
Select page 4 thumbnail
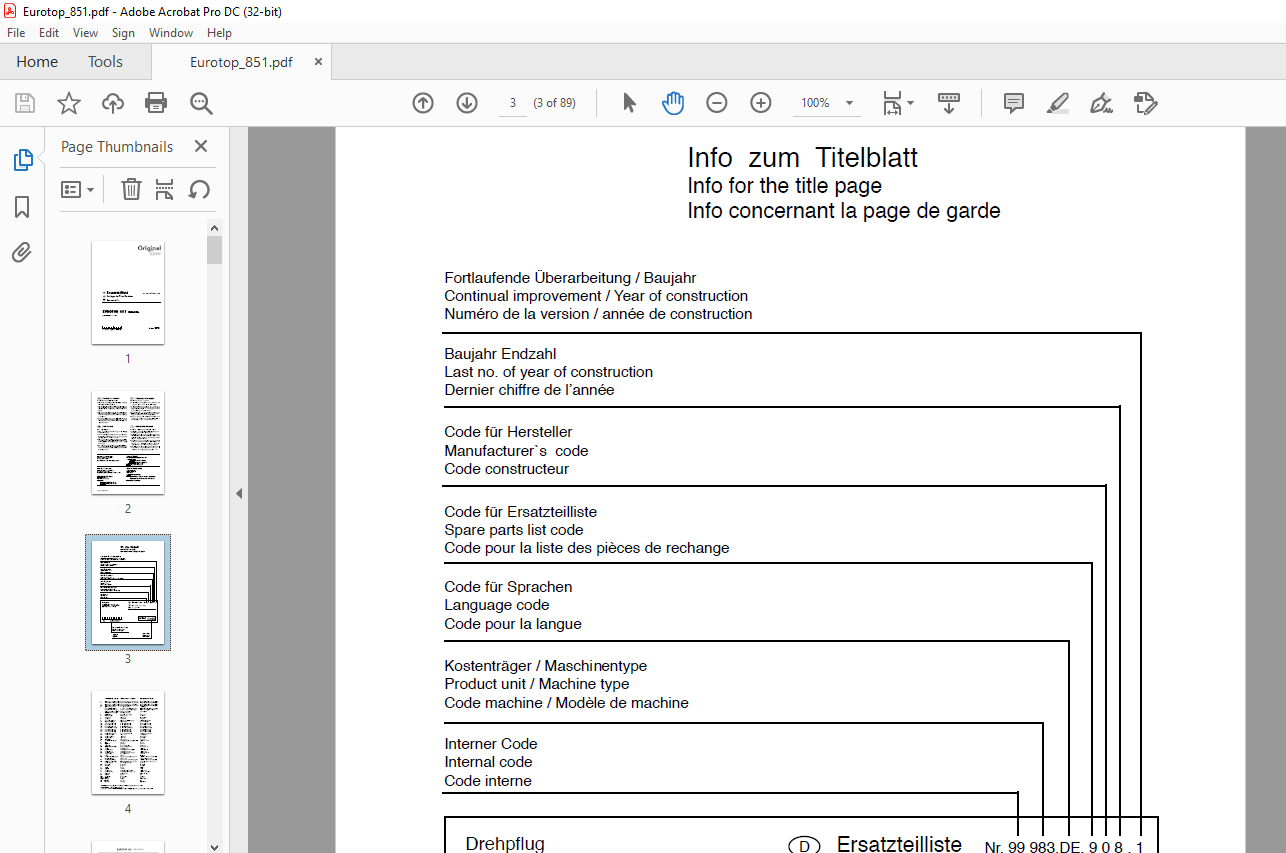pyautogui.click(x=128, y=742)
